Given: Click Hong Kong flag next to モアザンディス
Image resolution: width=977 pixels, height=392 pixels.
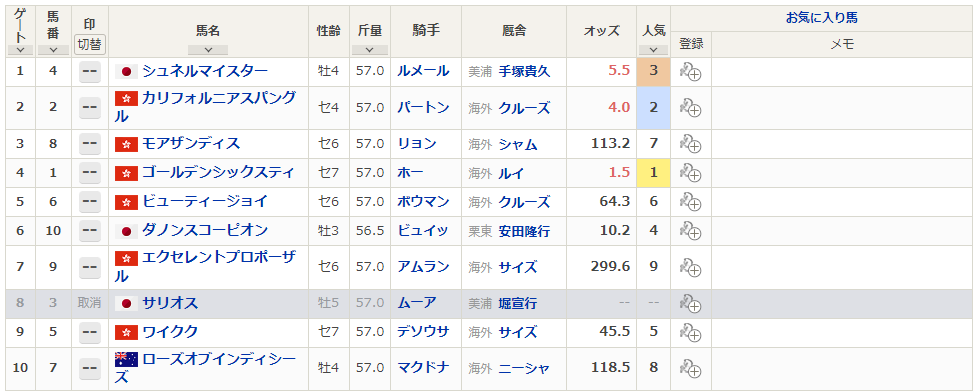Looking at the screenshot, I should click(x=126, y=145).
